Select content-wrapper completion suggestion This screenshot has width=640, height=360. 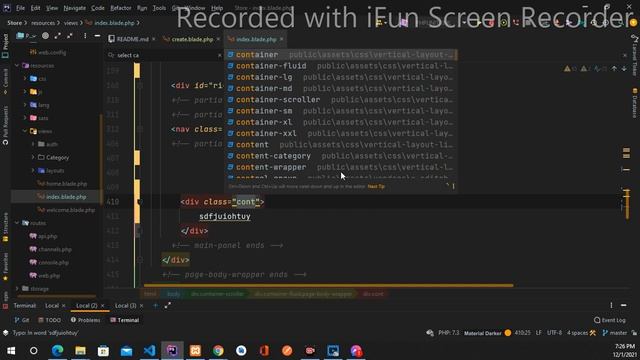[x=341, y=167]
